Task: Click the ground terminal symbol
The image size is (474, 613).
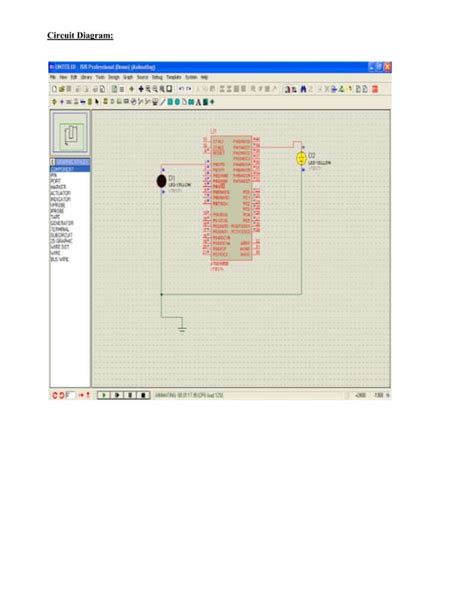Action: (x=182, y=328)
